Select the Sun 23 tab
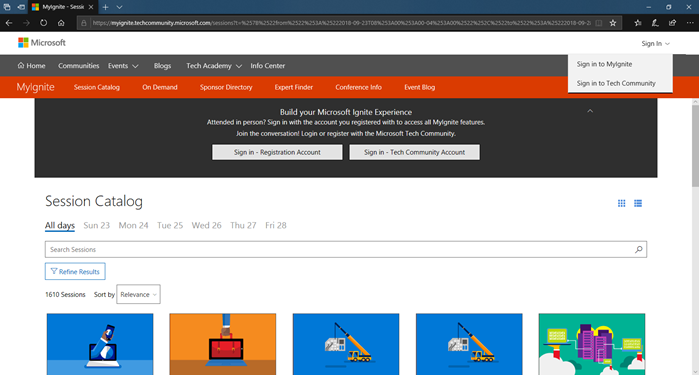The width and height of the screenshot is (699, 375). [96, 226]
